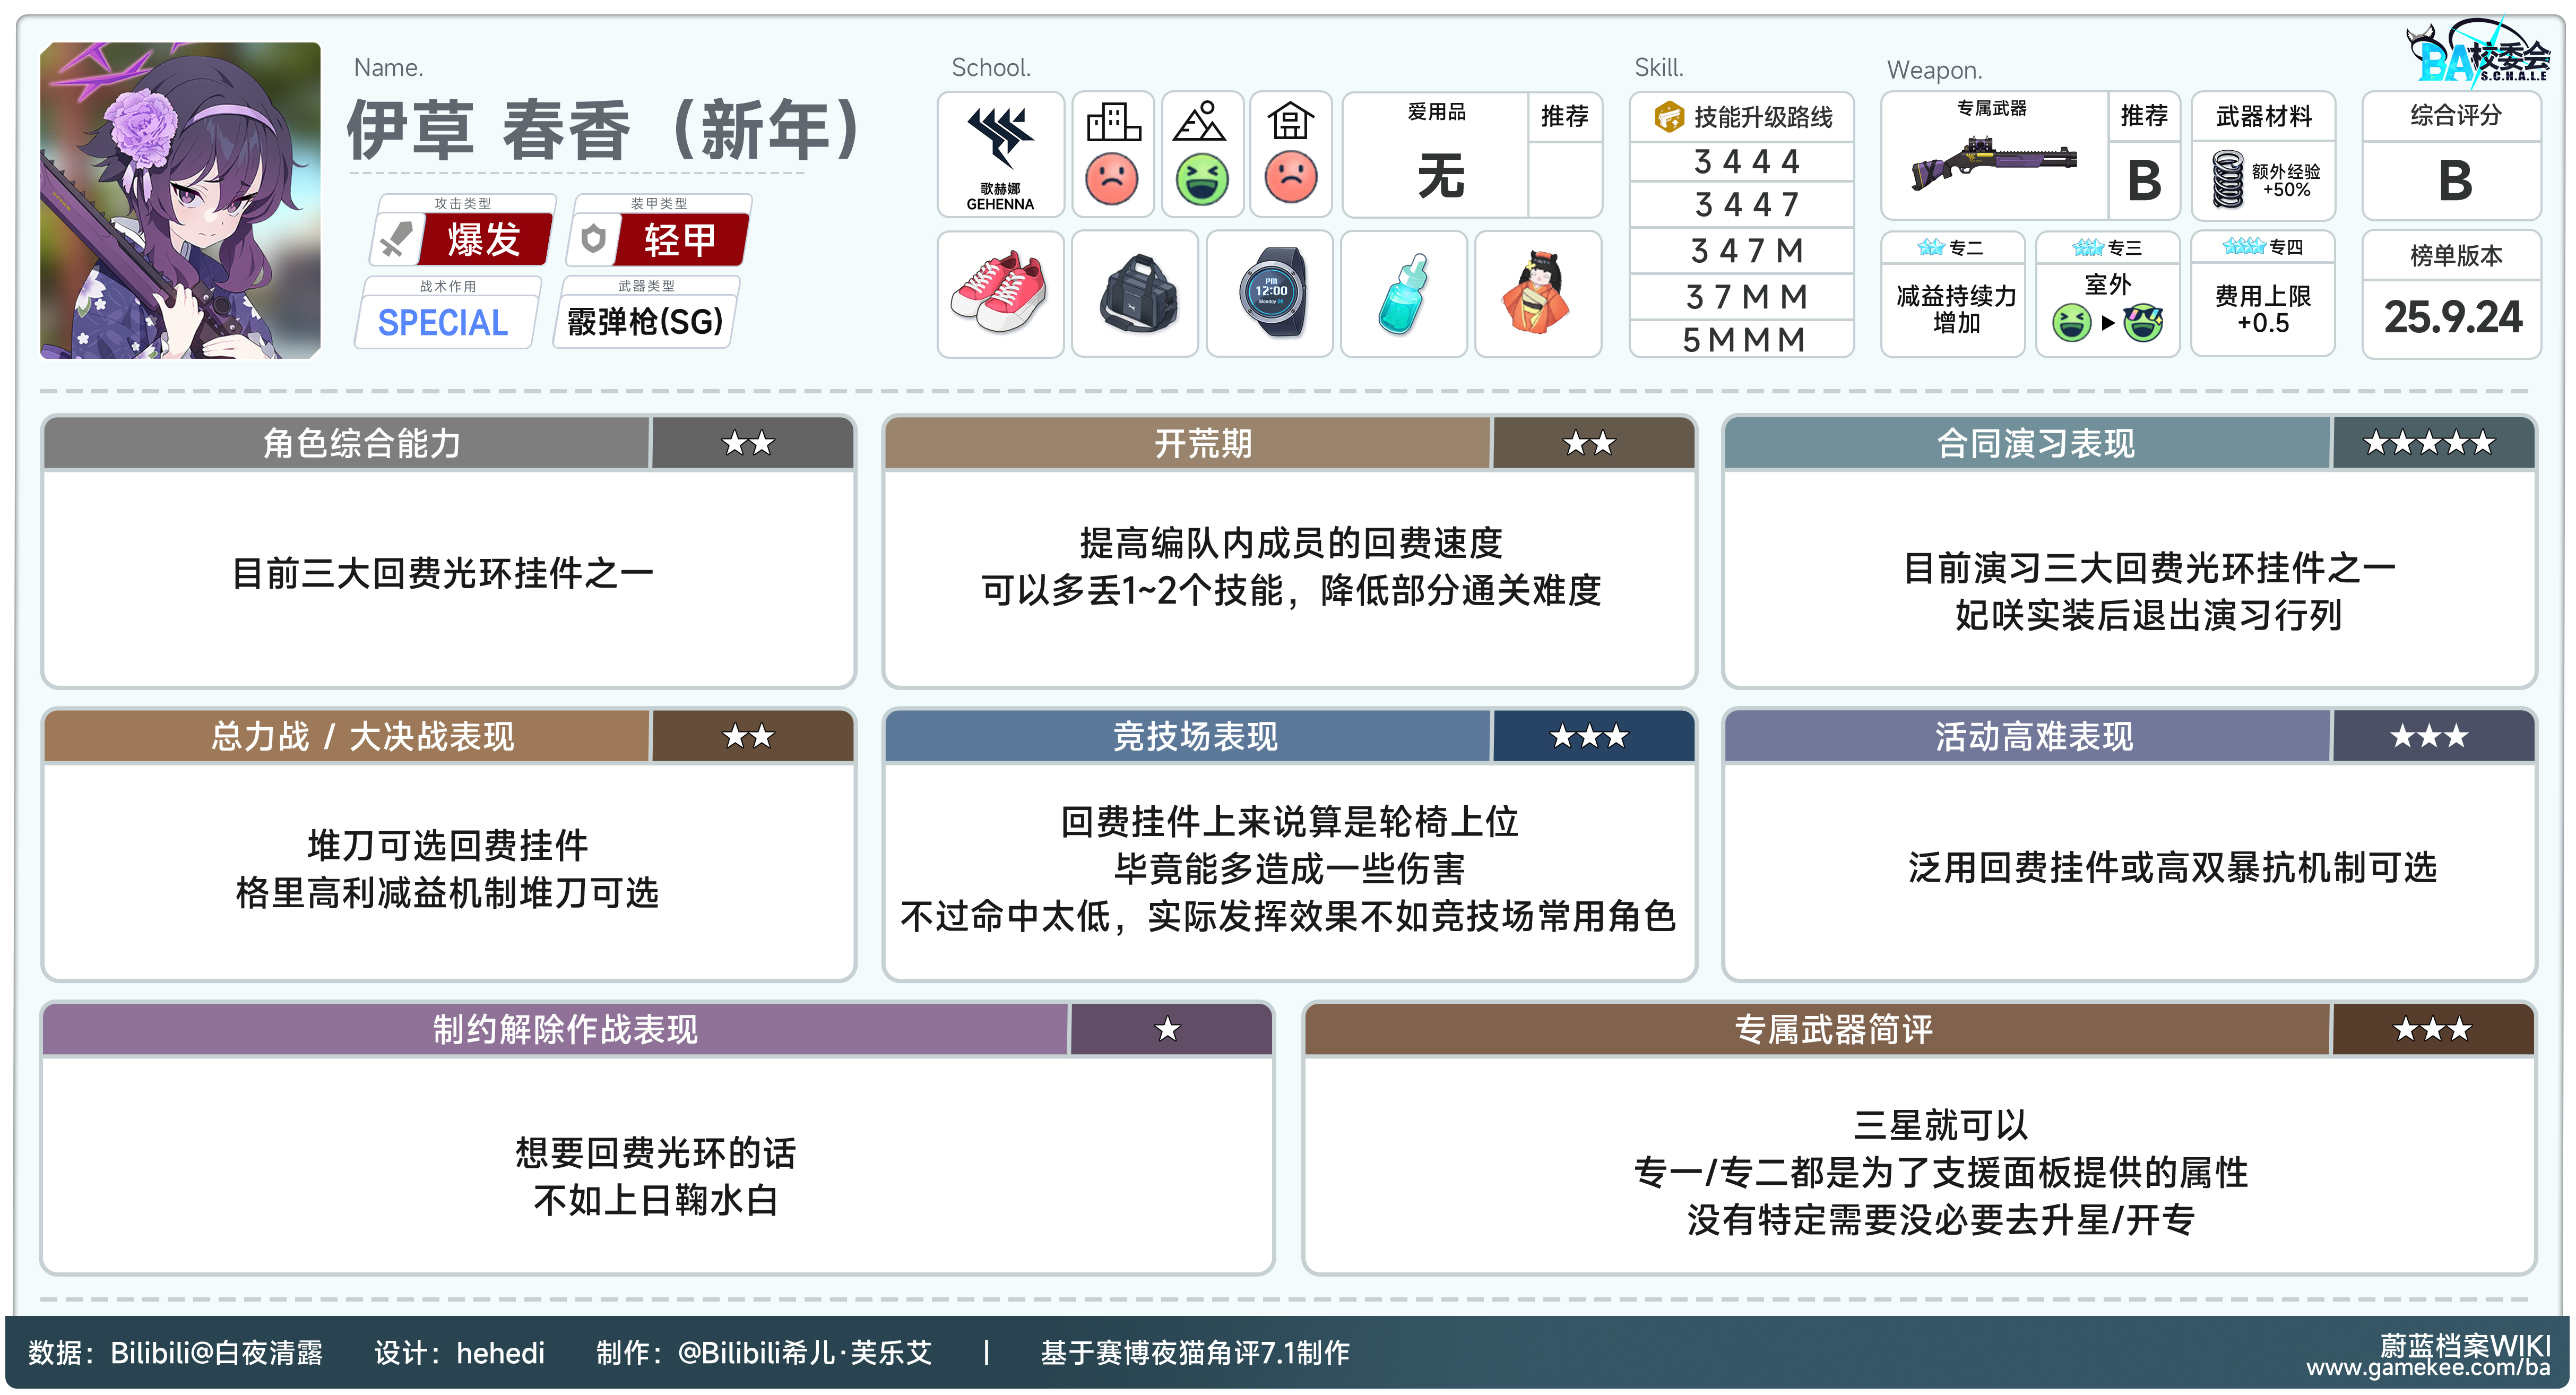The height and width of the screenshot is (1395, 2576).
Task: Click the 竞技场表现 section header
Action: (x=1195, y=737)
